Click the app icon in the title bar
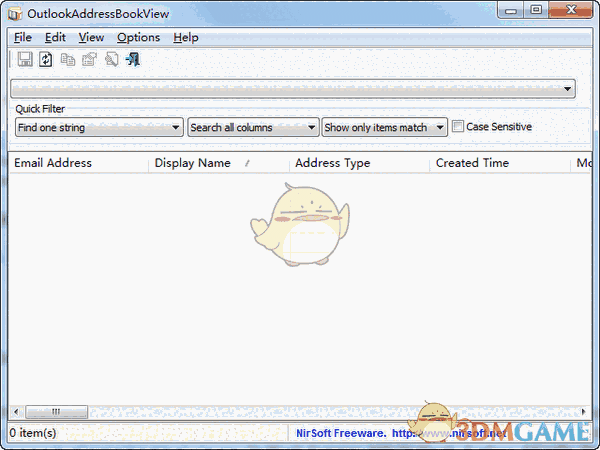The image size is (600, 450). [15, 14]
